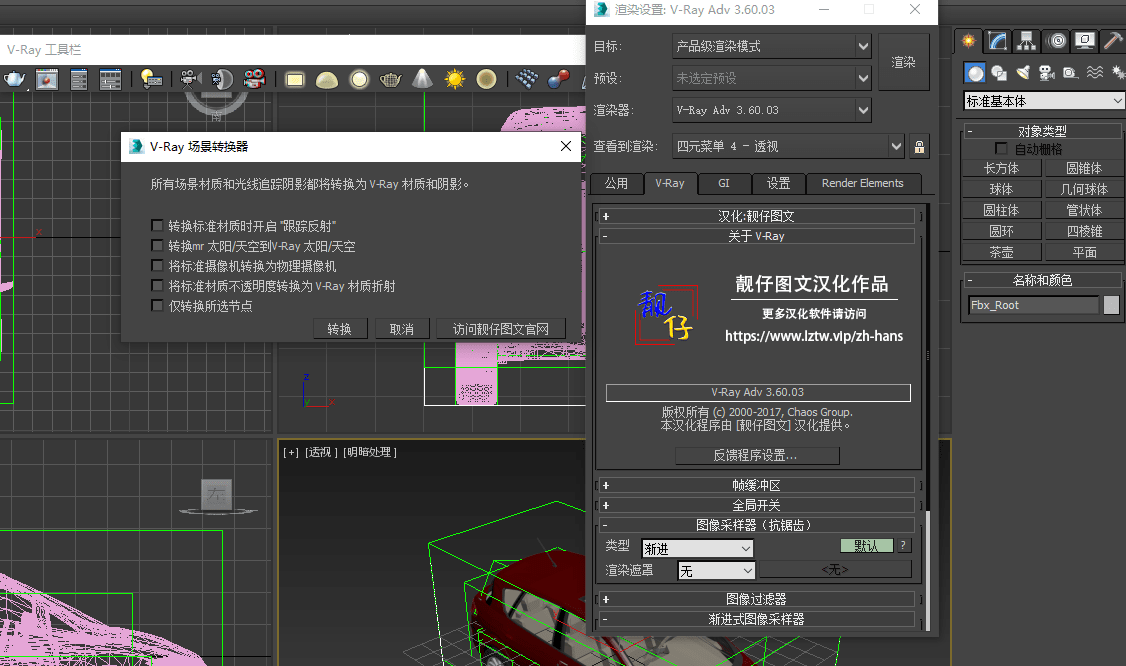The image size is (1126, 666).
Task: Click the 转换 button in scene converter
Action: (340, 329)
